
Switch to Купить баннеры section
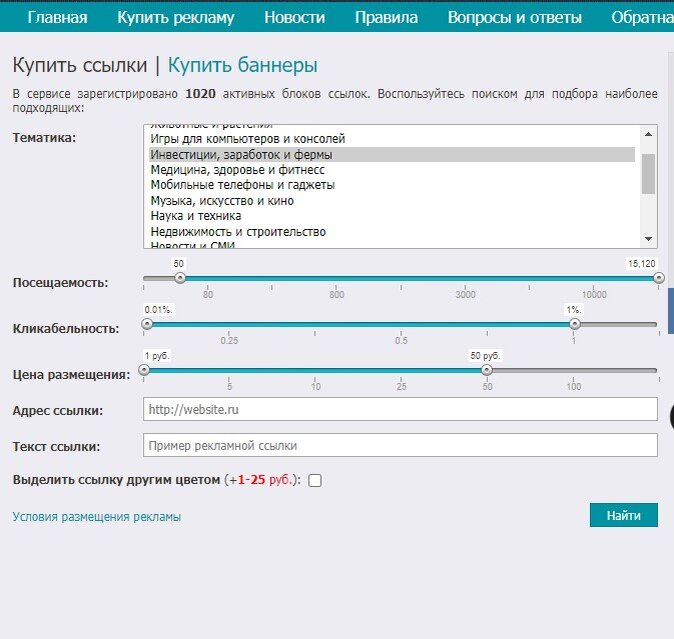[242, 65]
